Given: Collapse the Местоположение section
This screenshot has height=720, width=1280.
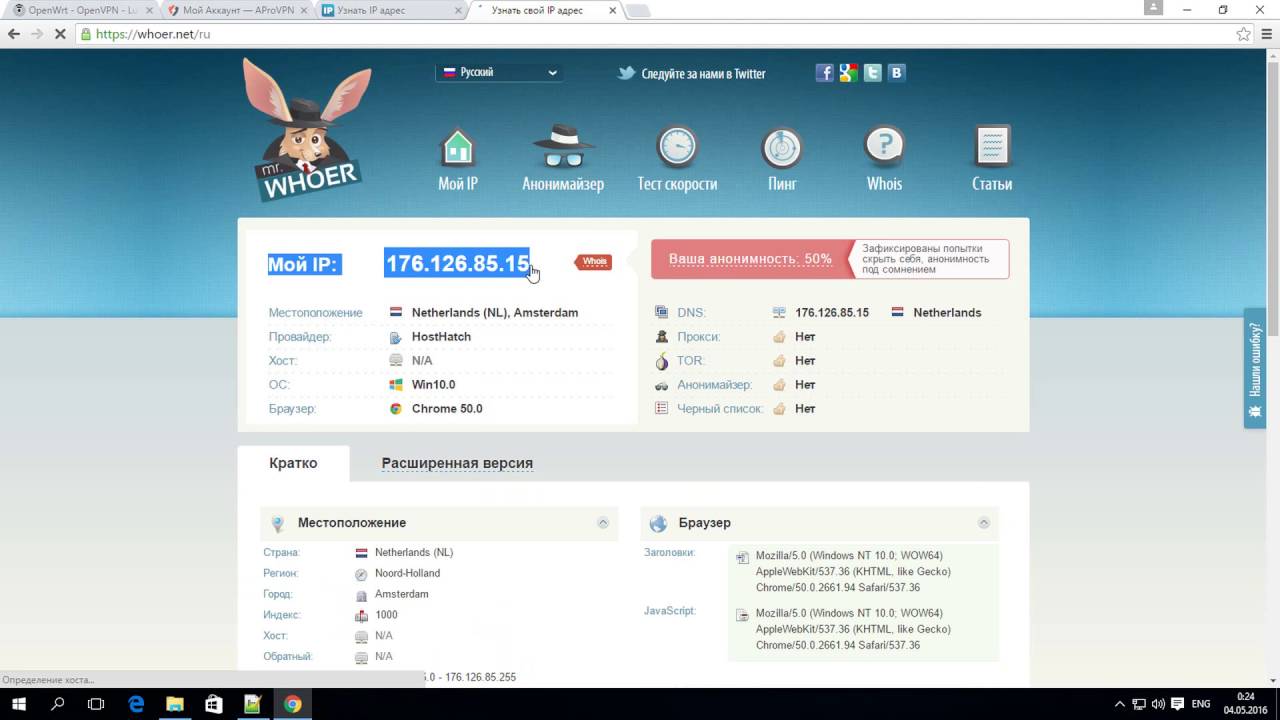Looking at the screenshot, I should point(603,523).
